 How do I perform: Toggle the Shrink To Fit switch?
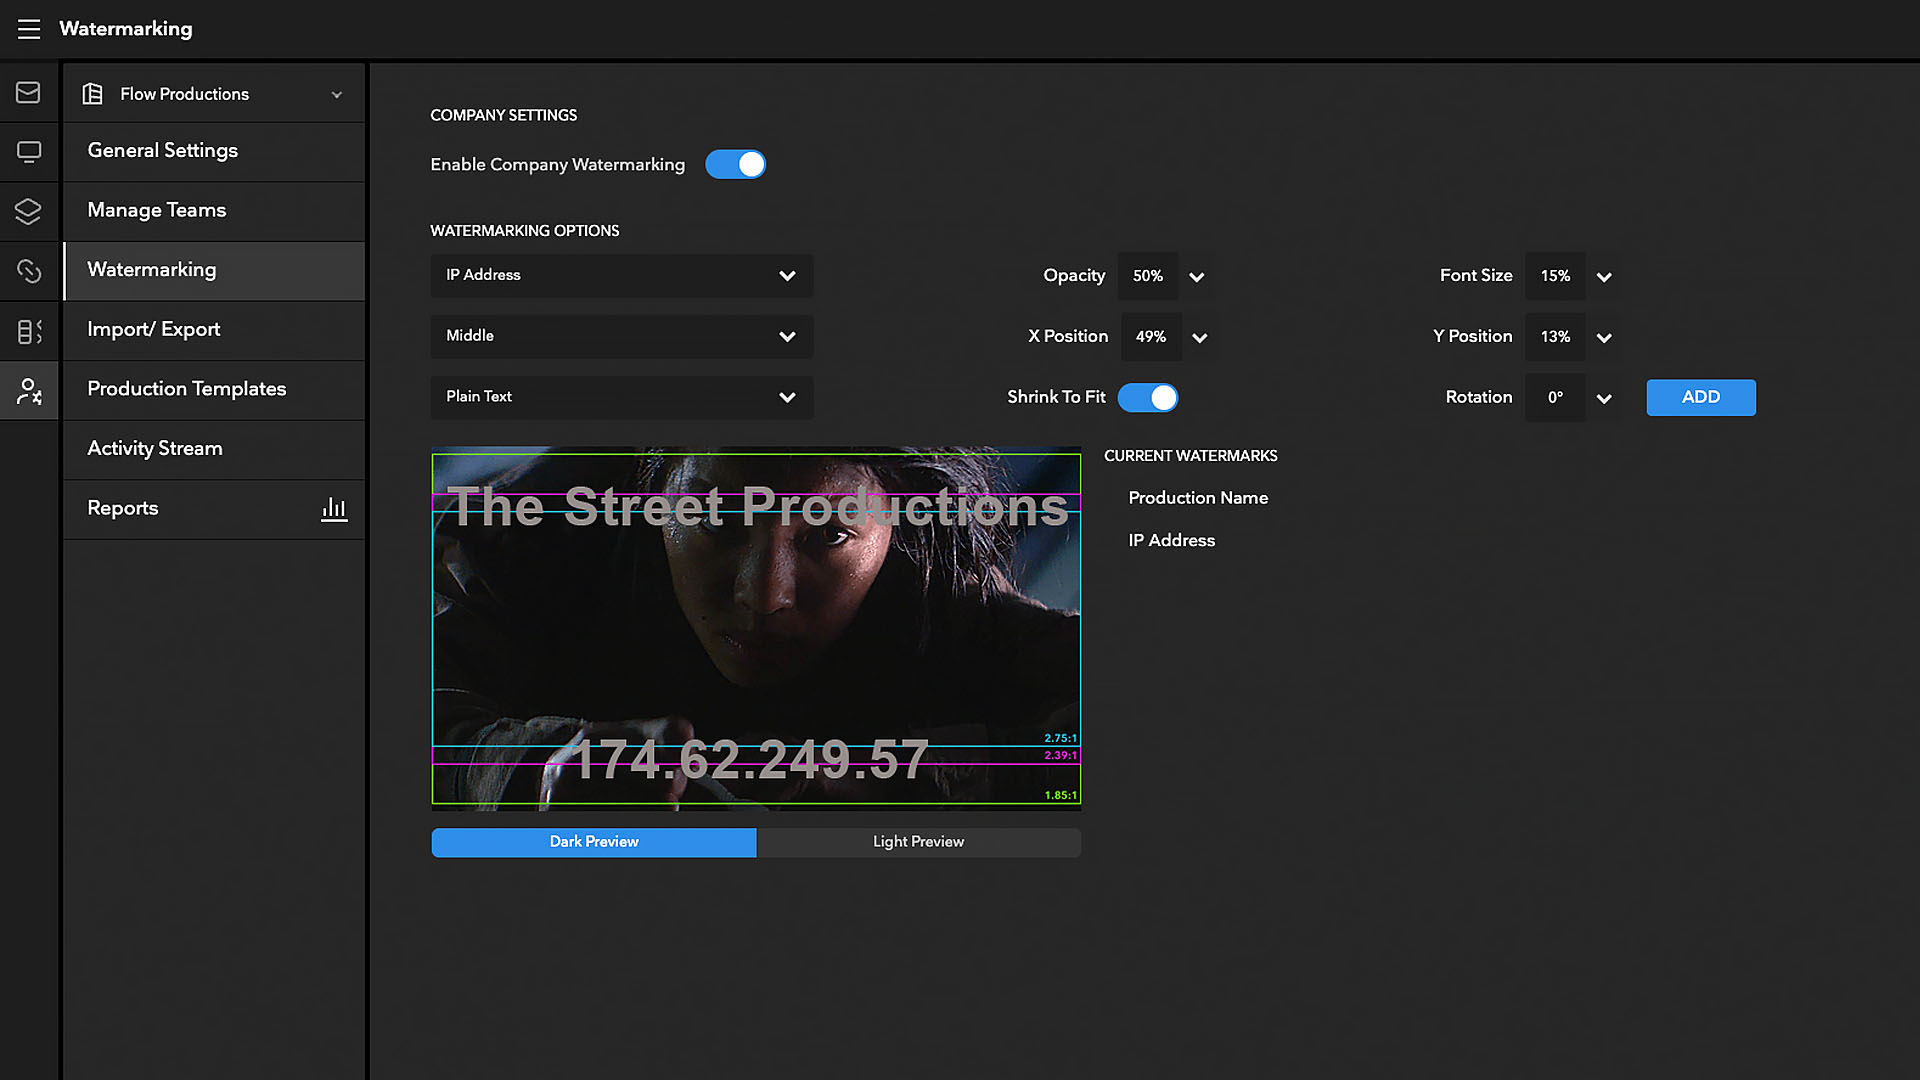(1147, 397)
